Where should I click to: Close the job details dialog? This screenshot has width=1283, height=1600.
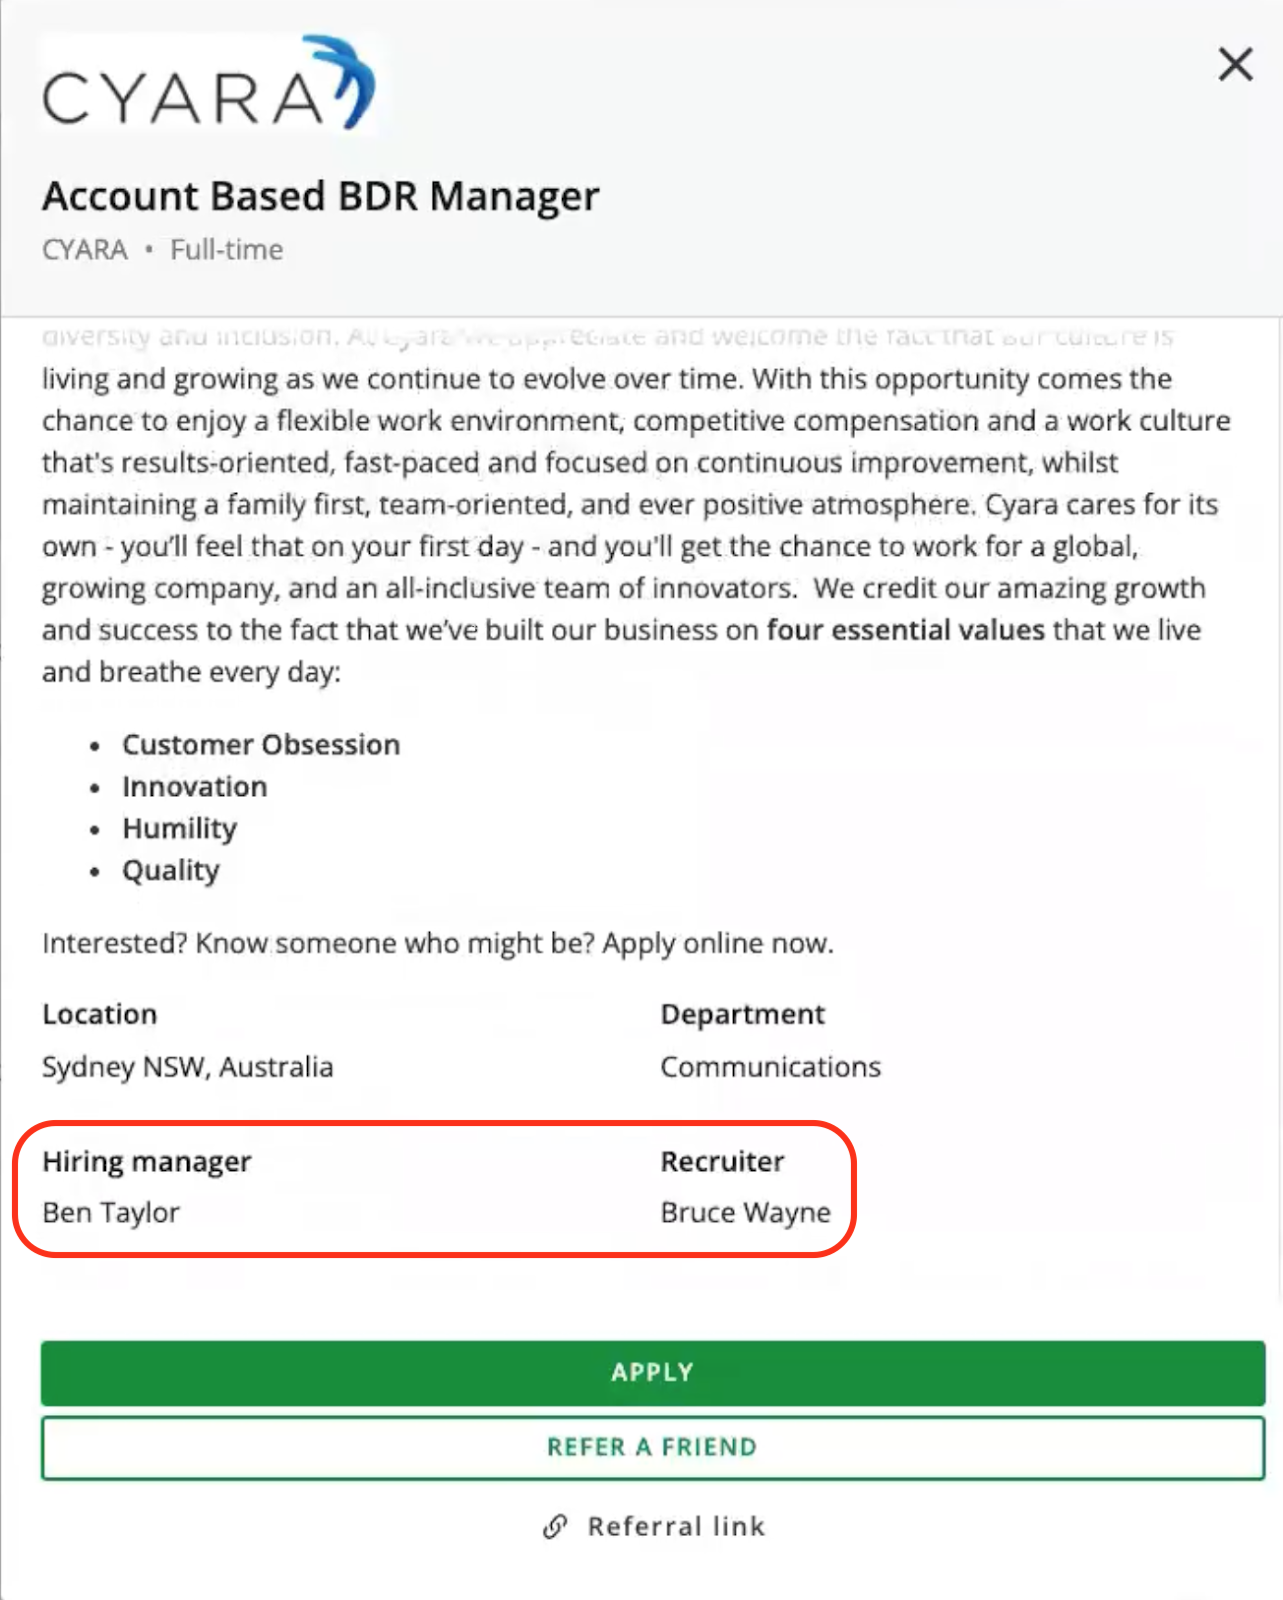tap(1235, 65)
